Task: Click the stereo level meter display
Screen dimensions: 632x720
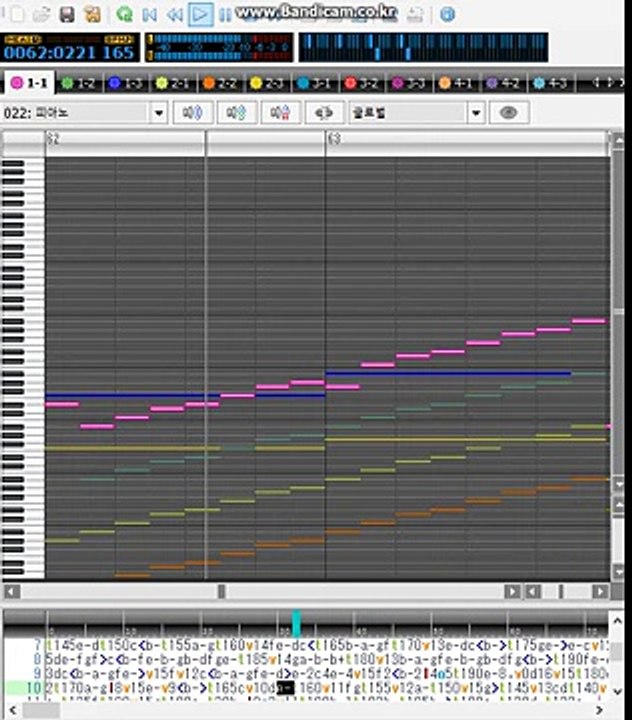Action: [219, 47]
